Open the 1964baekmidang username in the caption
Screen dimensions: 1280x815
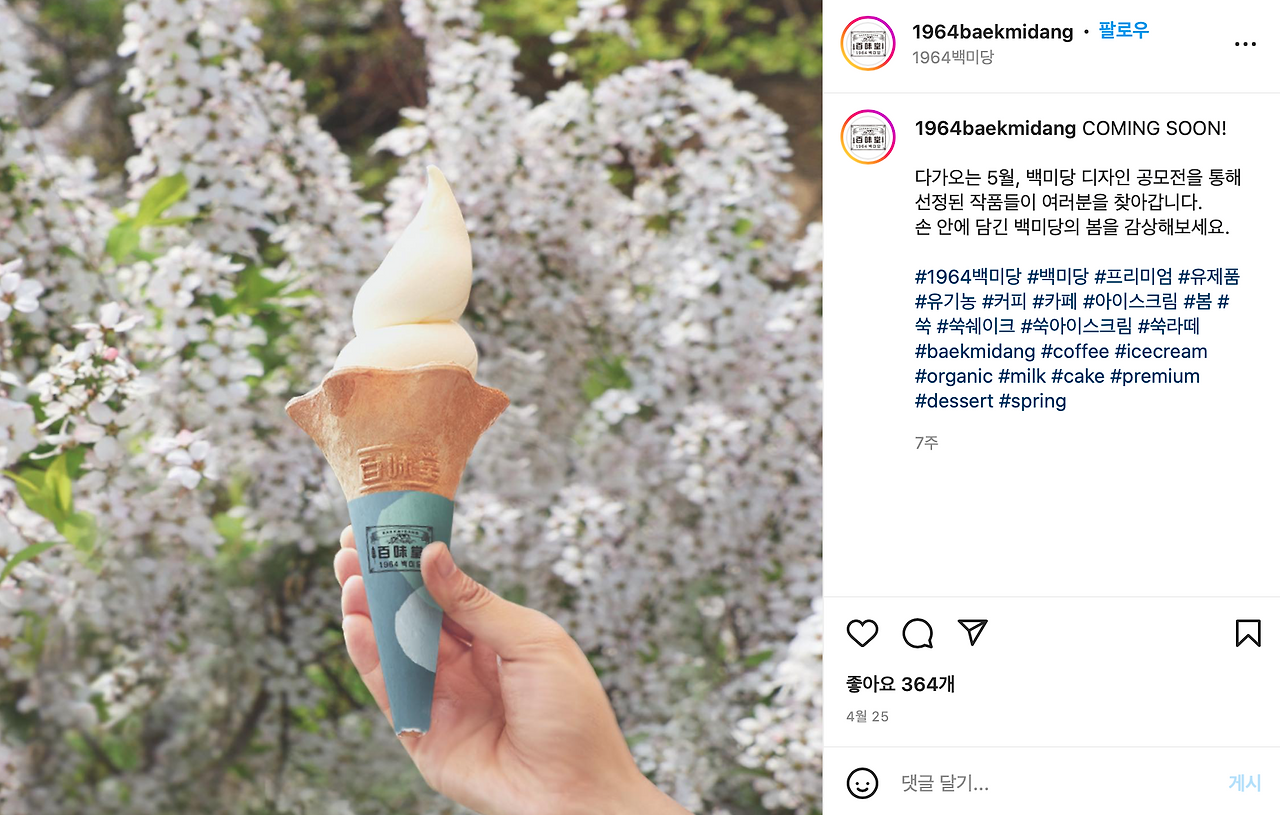(x=995, y=128)
